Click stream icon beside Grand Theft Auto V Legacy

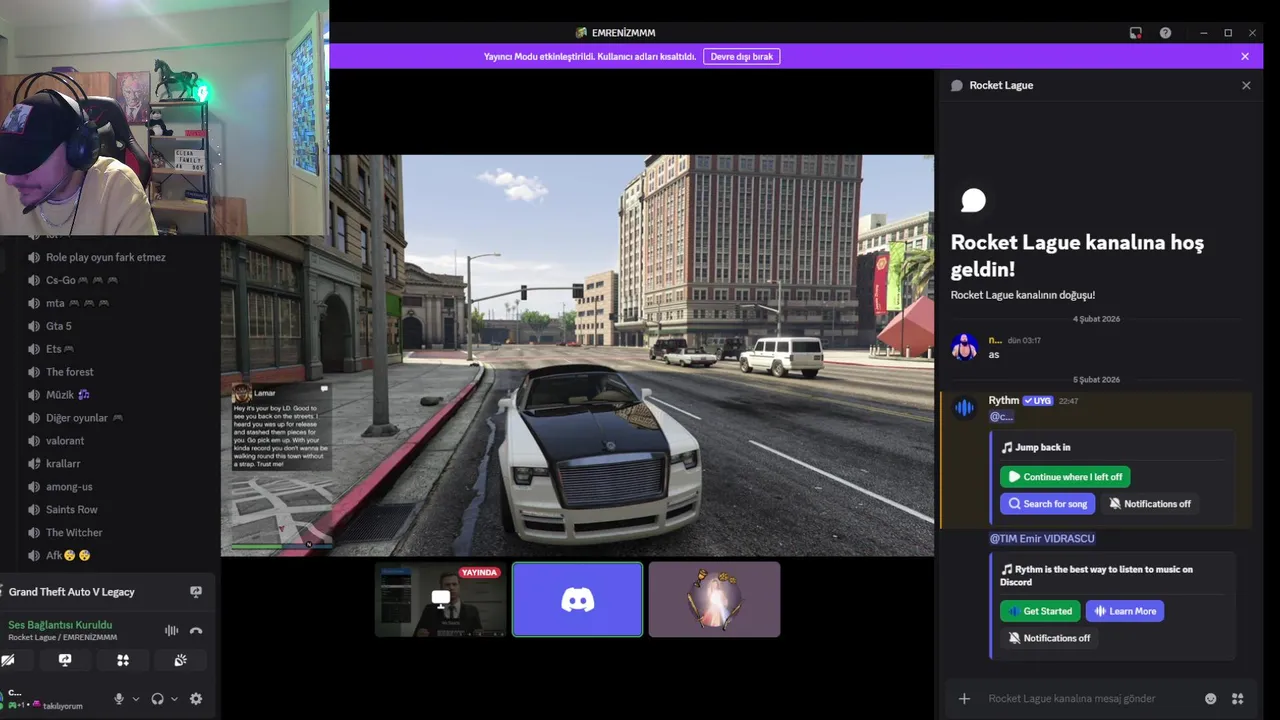point(196,592)
